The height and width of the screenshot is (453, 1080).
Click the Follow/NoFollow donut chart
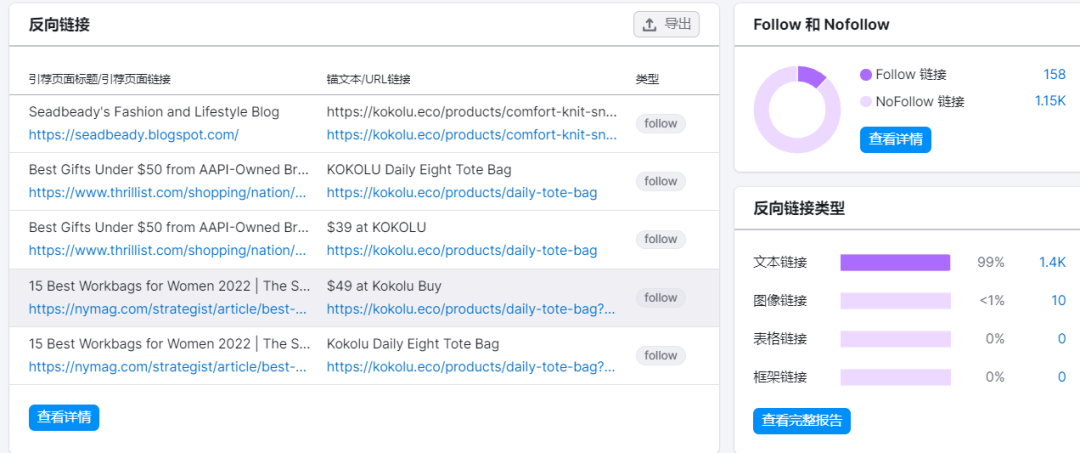tap(797, 110)
